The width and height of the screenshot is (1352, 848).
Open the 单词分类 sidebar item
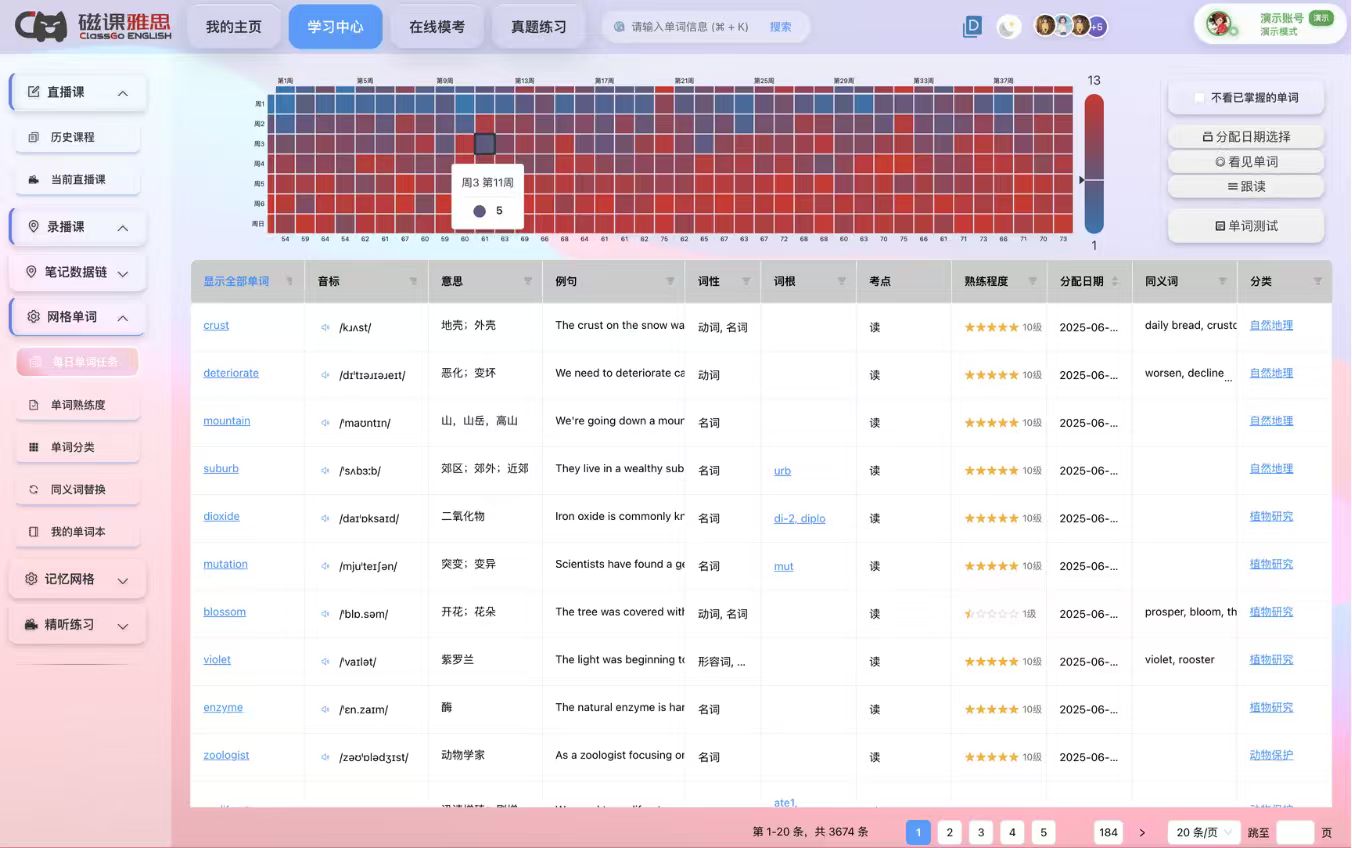(x=77, y=446)
